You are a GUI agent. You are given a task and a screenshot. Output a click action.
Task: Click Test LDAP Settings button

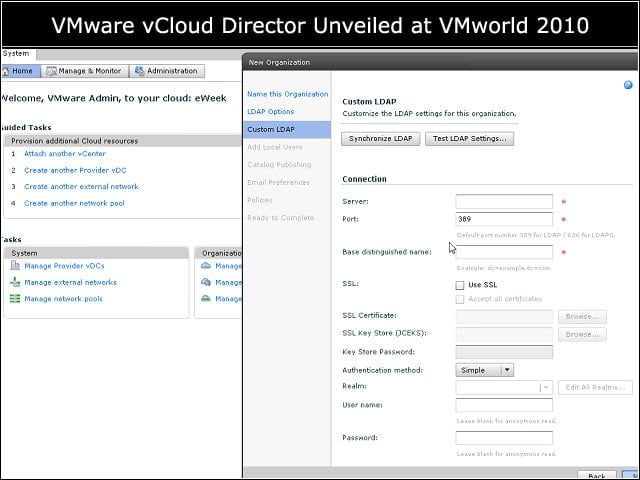click(x=469, y=138)
